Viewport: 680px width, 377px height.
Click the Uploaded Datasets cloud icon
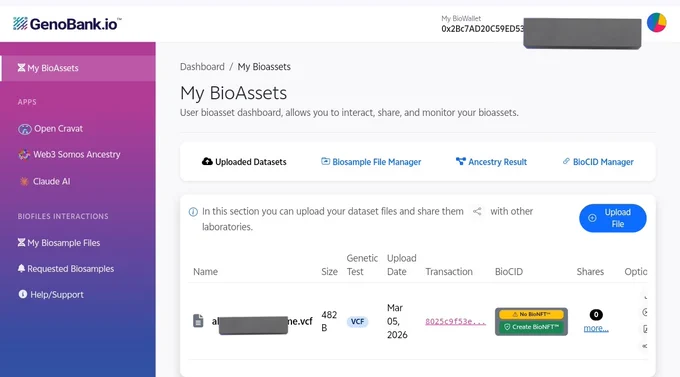(207, 161)
